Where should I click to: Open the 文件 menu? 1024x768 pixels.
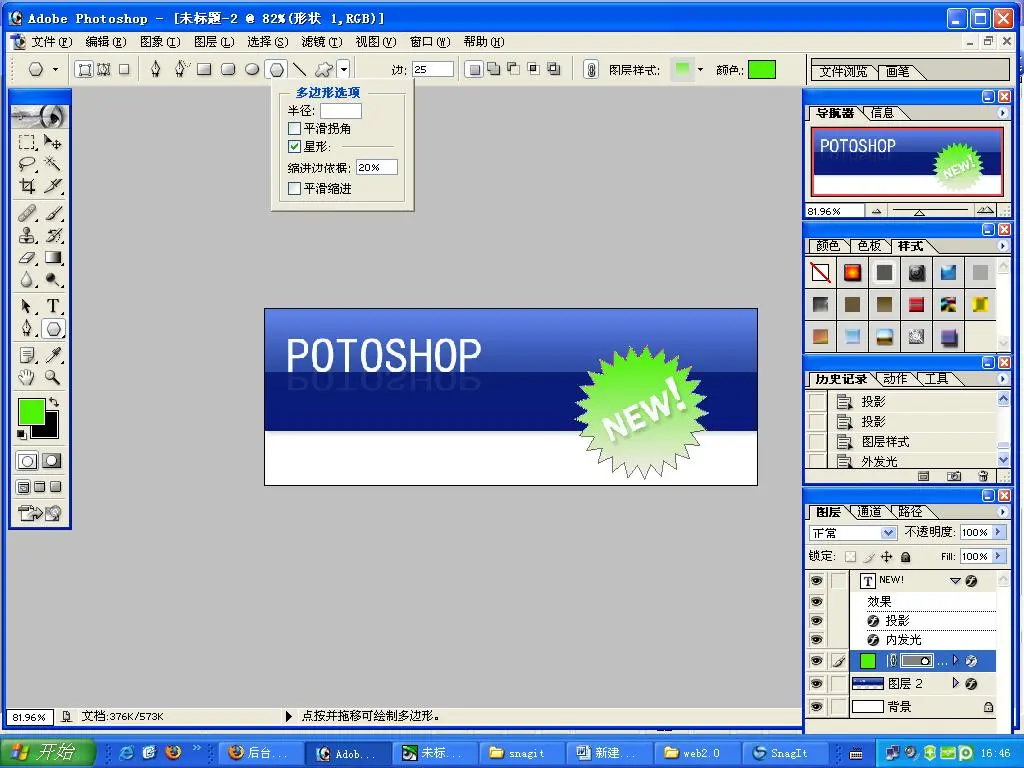[52, 42]
